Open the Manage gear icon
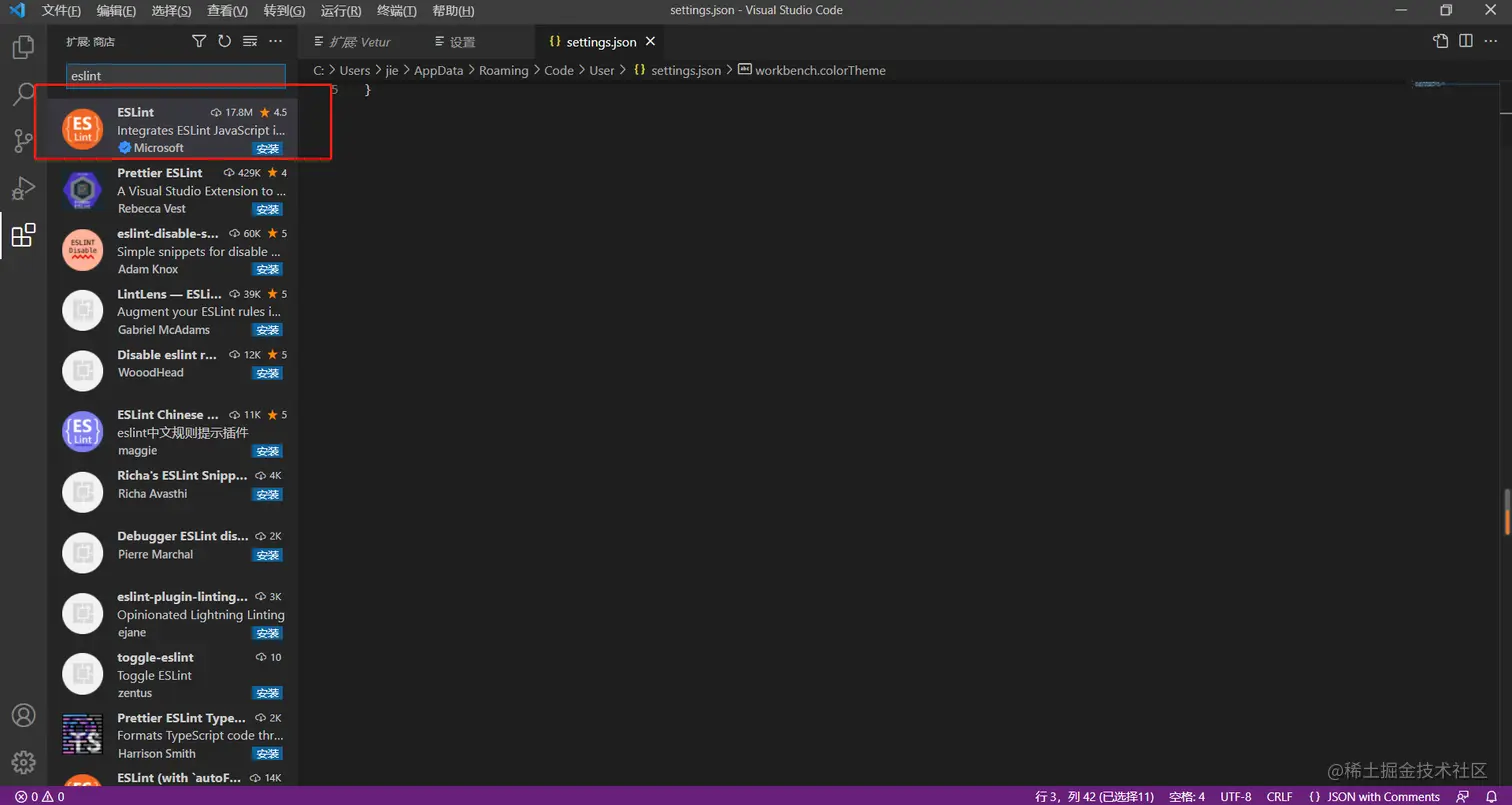This screenshot has height=805, width=1512. pos(23,763)
